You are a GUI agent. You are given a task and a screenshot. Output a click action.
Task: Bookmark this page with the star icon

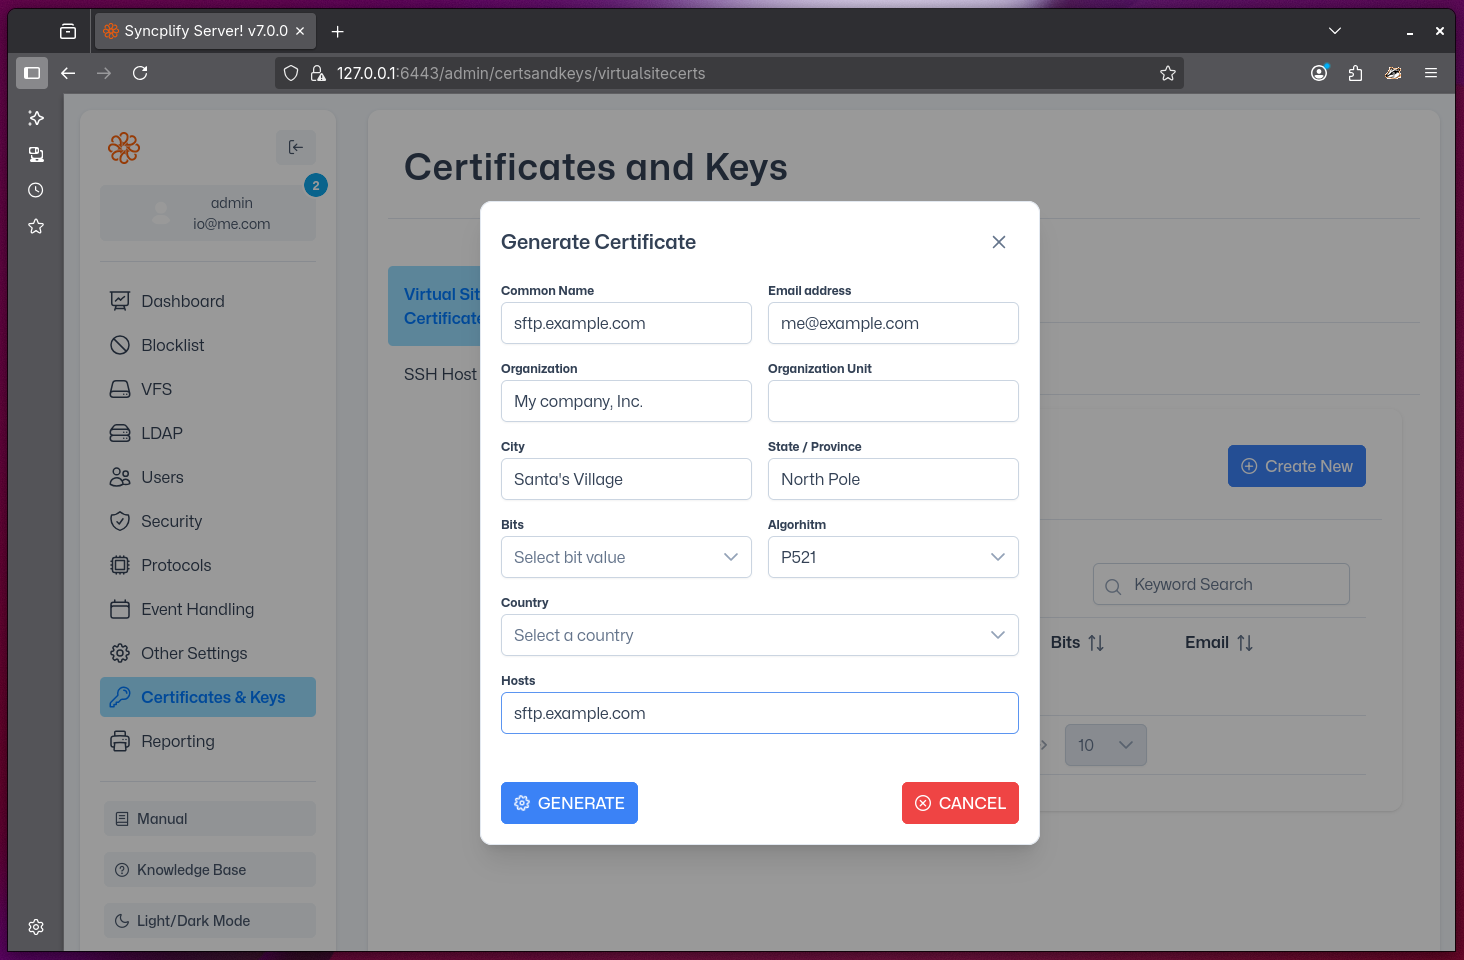tap(1167, 73)
